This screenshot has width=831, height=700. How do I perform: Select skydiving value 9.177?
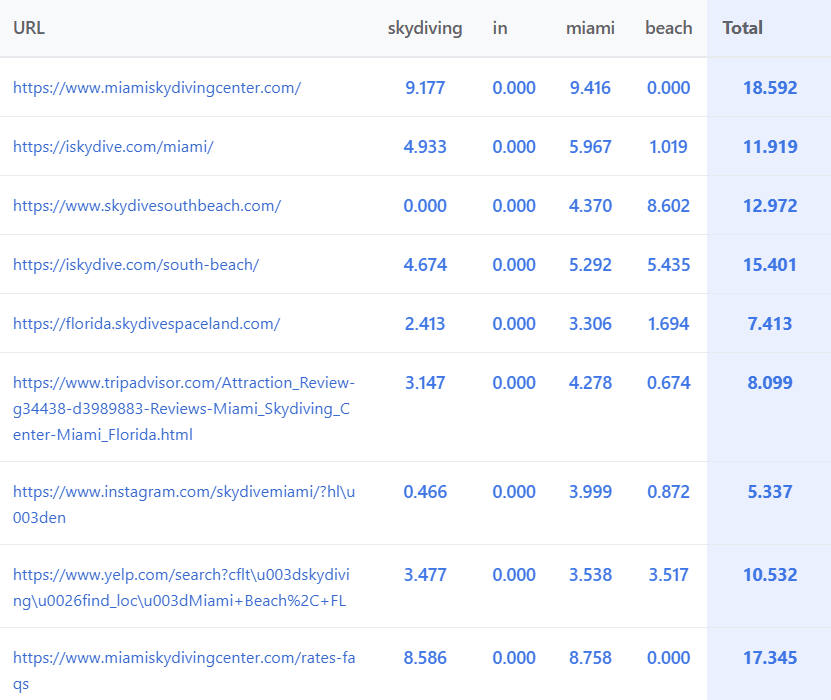pos(425,87)
